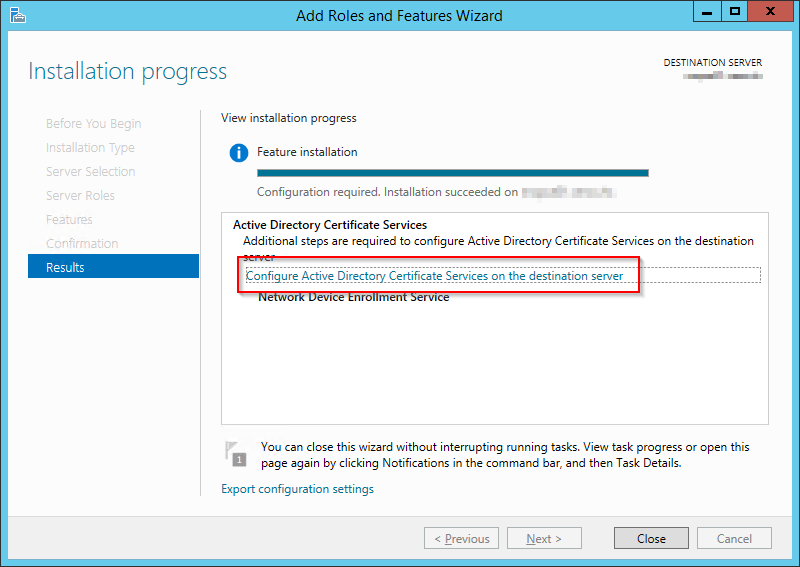Open Configure Active Directory Certificate Services link

434,276
